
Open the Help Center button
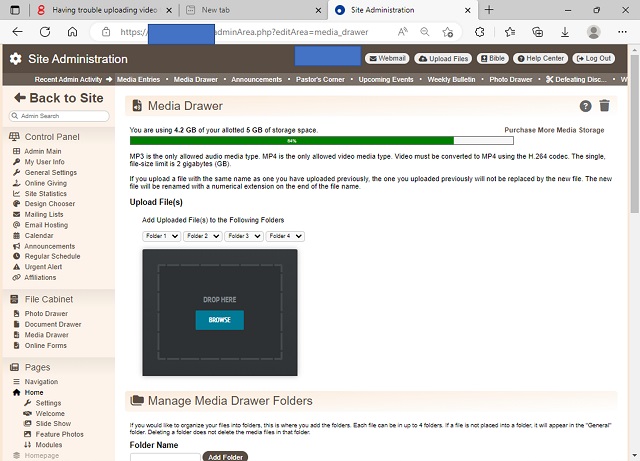[x=540, y=58]
